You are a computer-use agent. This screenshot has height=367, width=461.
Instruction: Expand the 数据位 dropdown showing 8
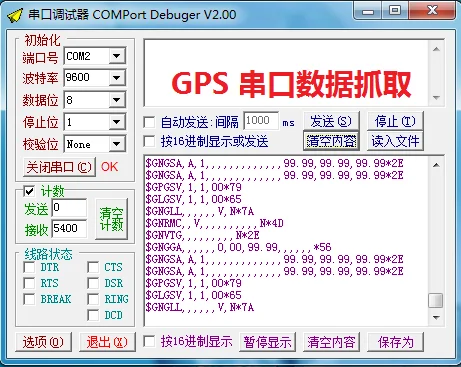[117, 100]
